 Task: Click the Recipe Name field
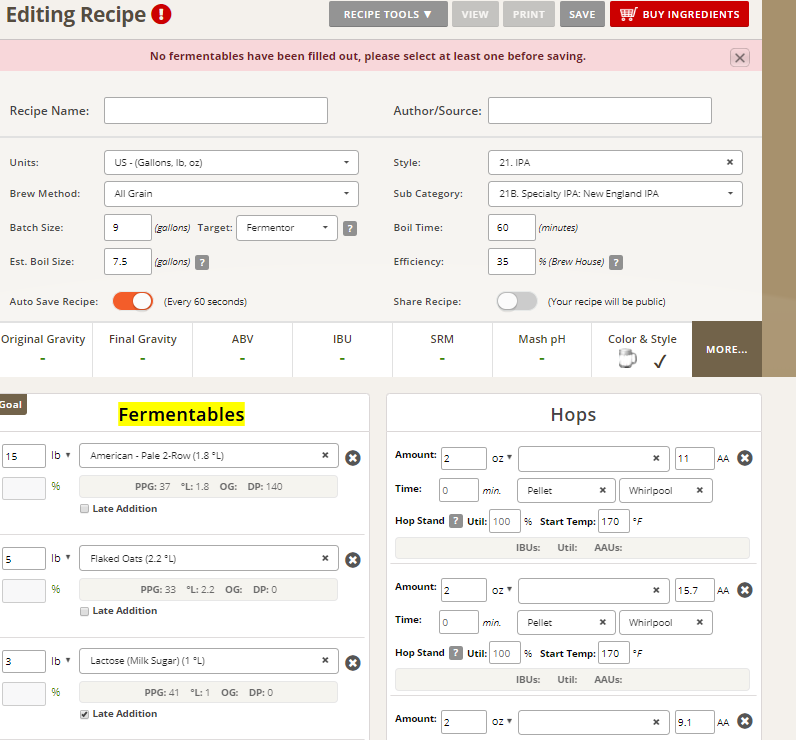coord(216,111)
